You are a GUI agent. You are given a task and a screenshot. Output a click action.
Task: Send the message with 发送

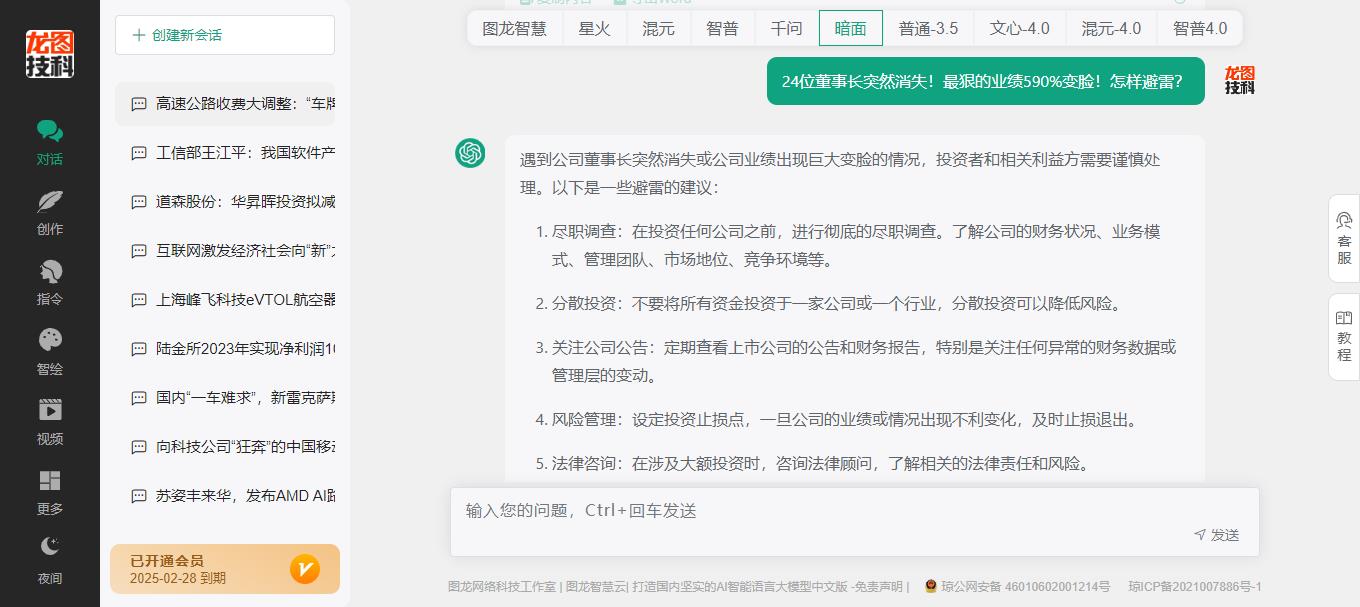pos(1217,535)
